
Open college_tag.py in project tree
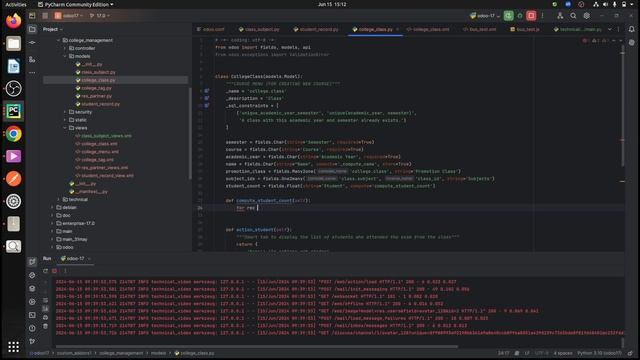[x=96, y=88]
